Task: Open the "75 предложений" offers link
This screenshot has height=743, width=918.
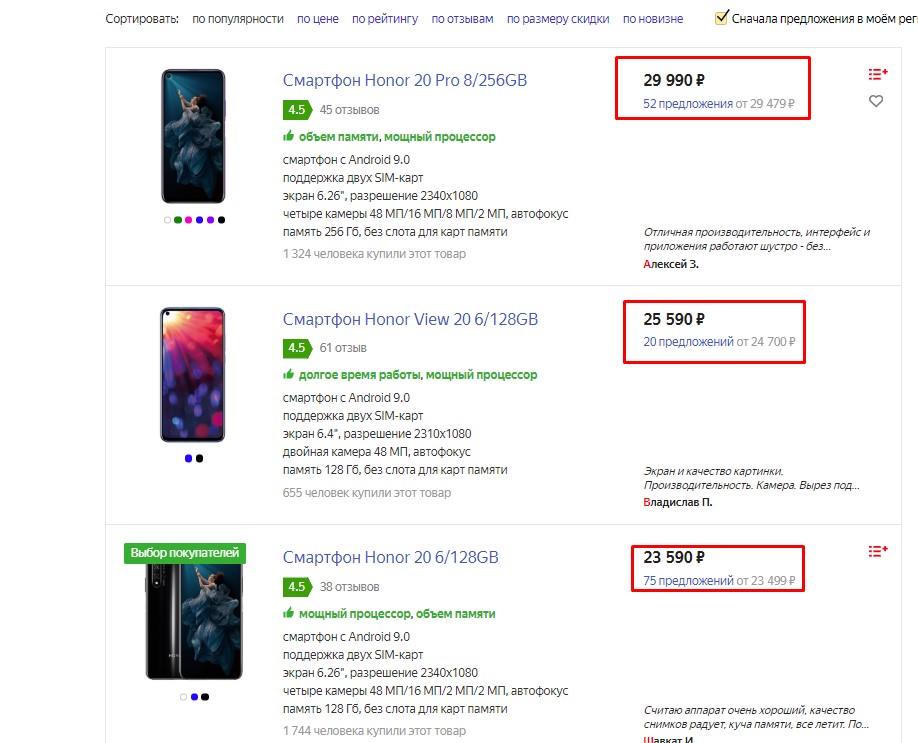Action: coord(688,580)
